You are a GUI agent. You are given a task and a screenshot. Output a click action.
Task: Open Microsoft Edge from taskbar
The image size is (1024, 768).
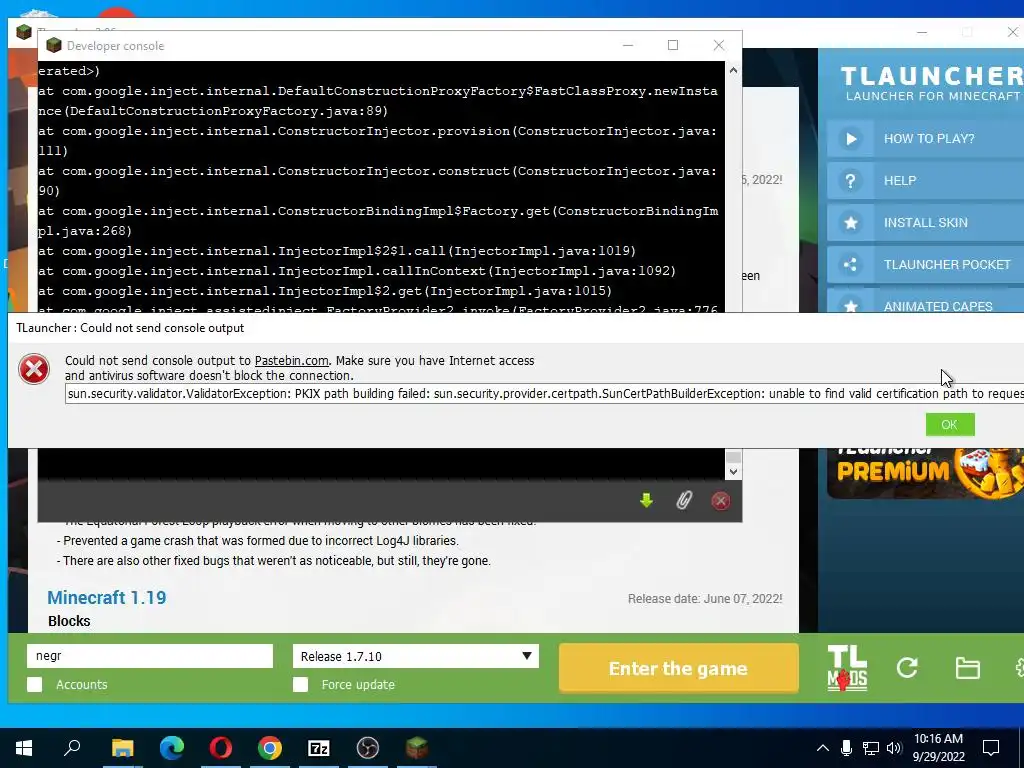coord(172,748)
